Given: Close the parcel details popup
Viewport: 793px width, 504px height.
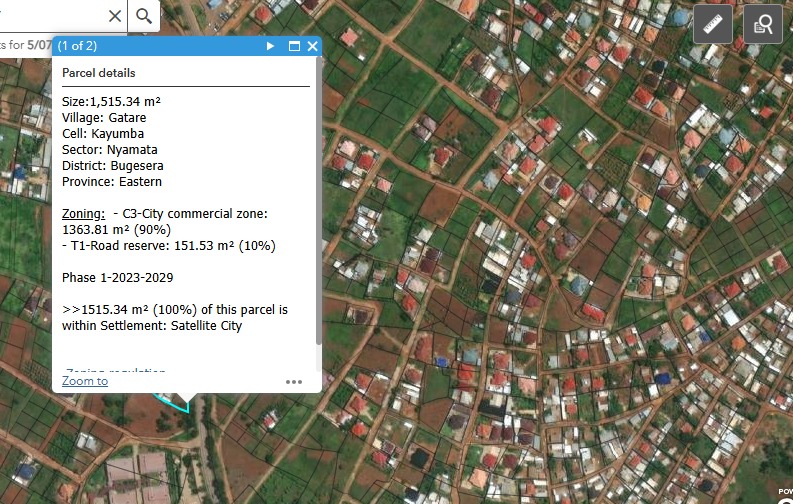Looking at the screenshot, I should tap(312, 46).
